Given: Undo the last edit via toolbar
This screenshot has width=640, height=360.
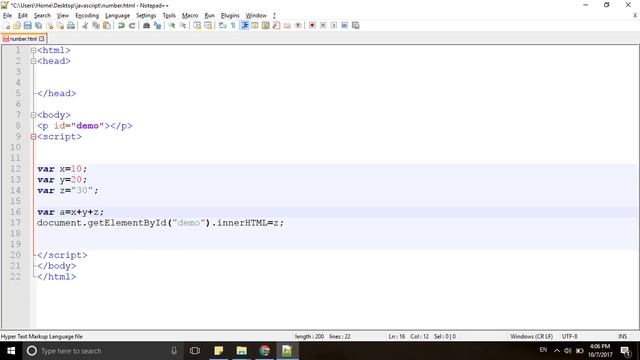Looking at the screenshot, I should coord(121,25).
